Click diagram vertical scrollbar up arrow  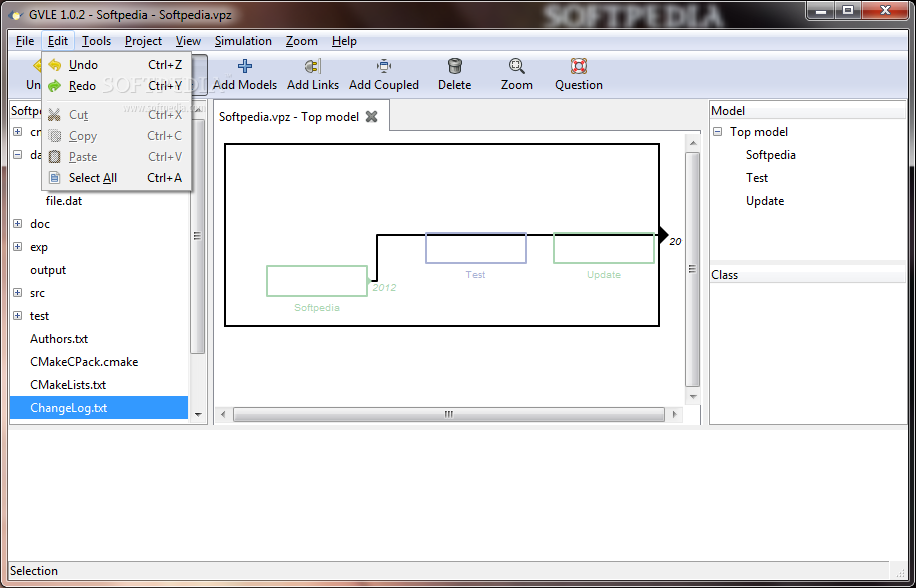point(693,143)
